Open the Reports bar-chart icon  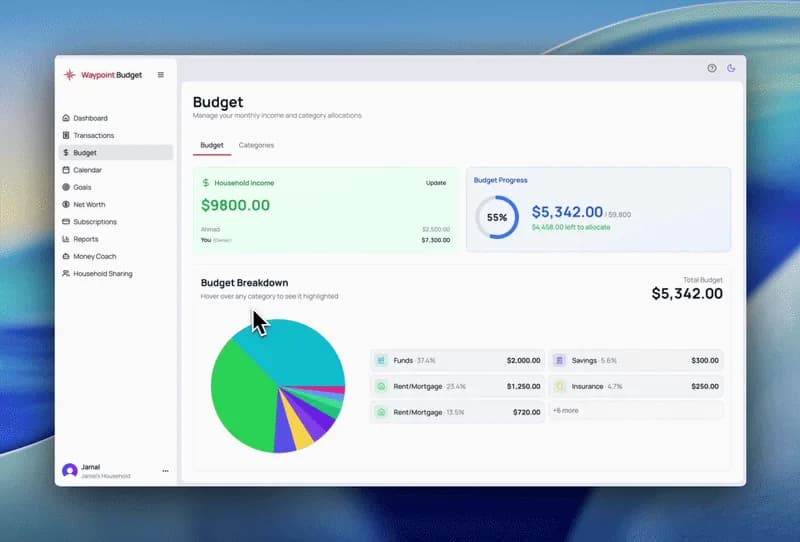pos(66,239)
